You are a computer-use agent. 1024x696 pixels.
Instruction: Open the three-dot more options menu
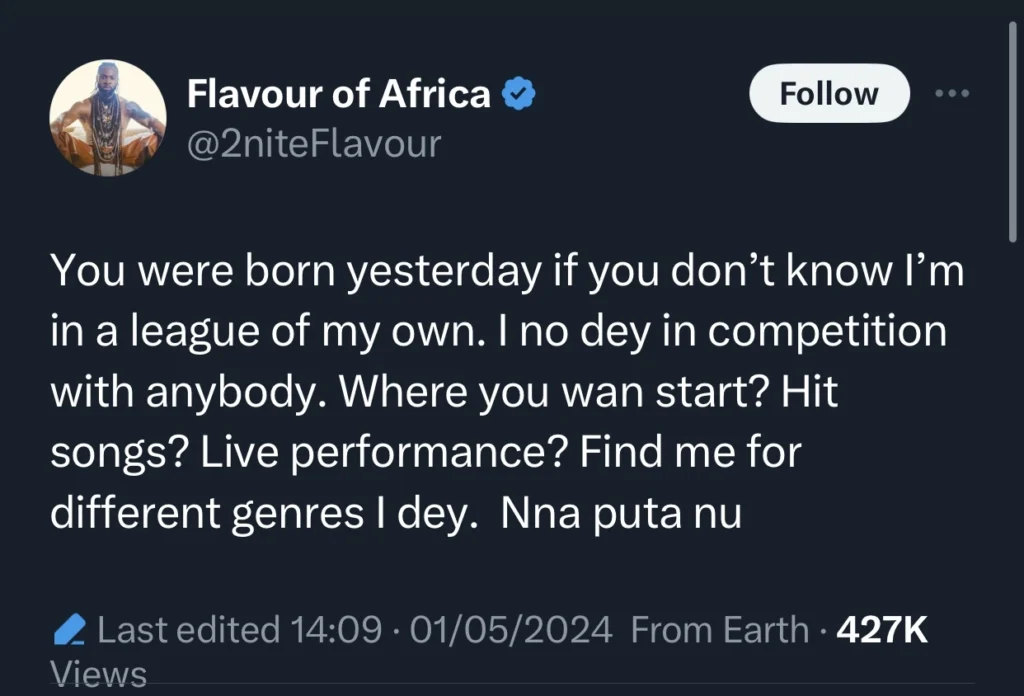point(950,93)
